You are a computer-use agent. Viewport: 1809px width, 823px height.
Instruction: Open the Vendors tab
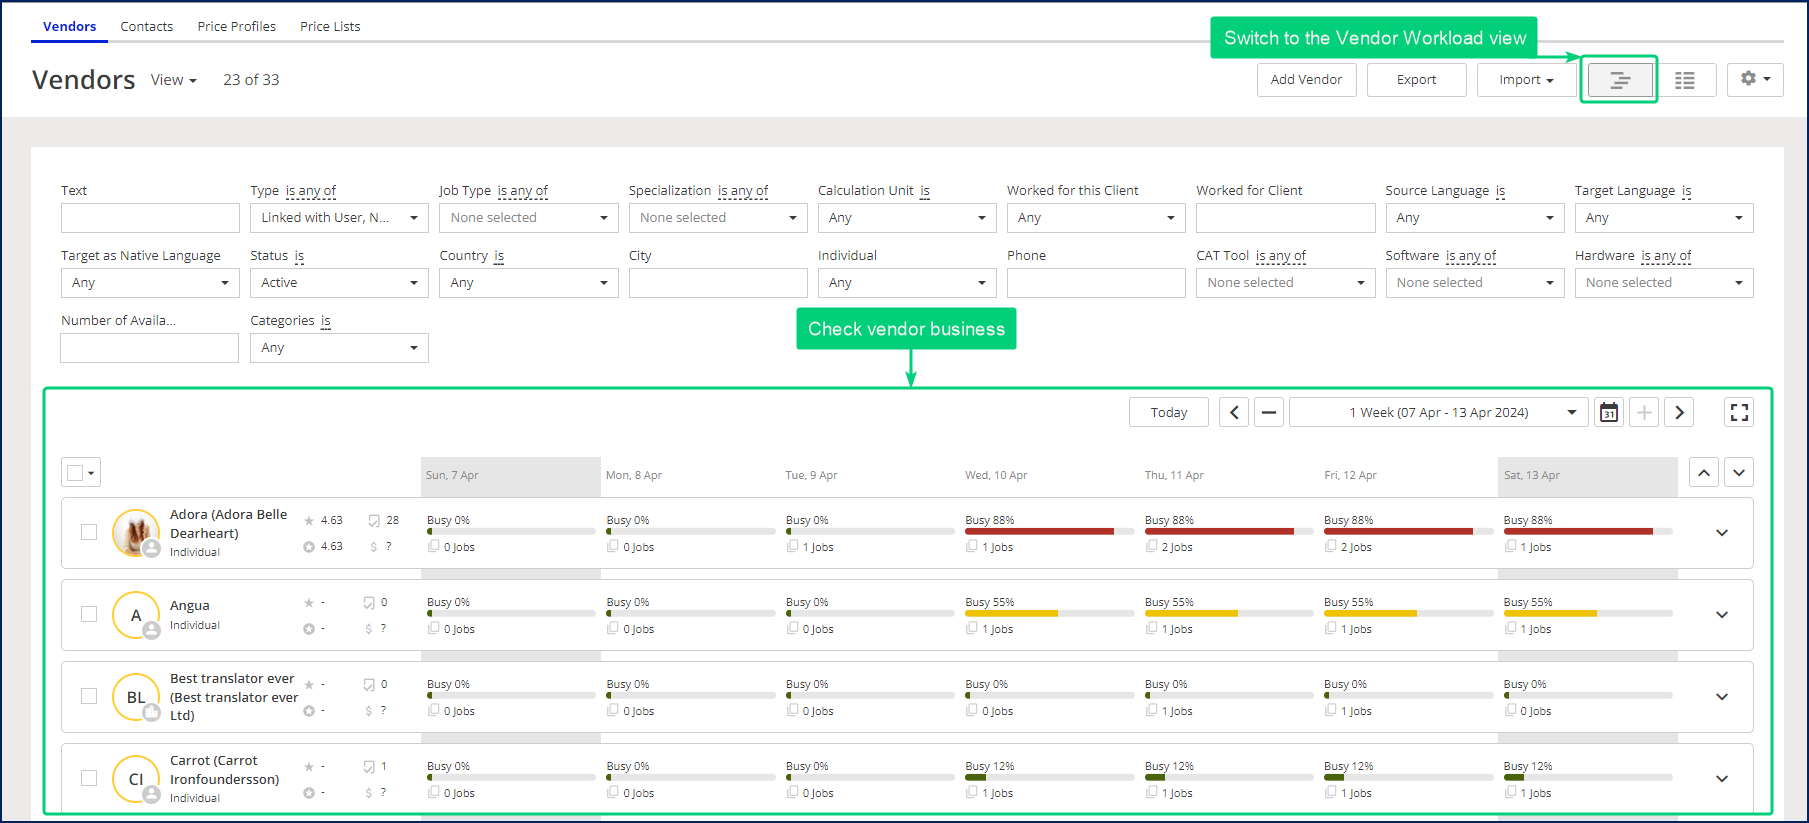[x=70, y=26]
